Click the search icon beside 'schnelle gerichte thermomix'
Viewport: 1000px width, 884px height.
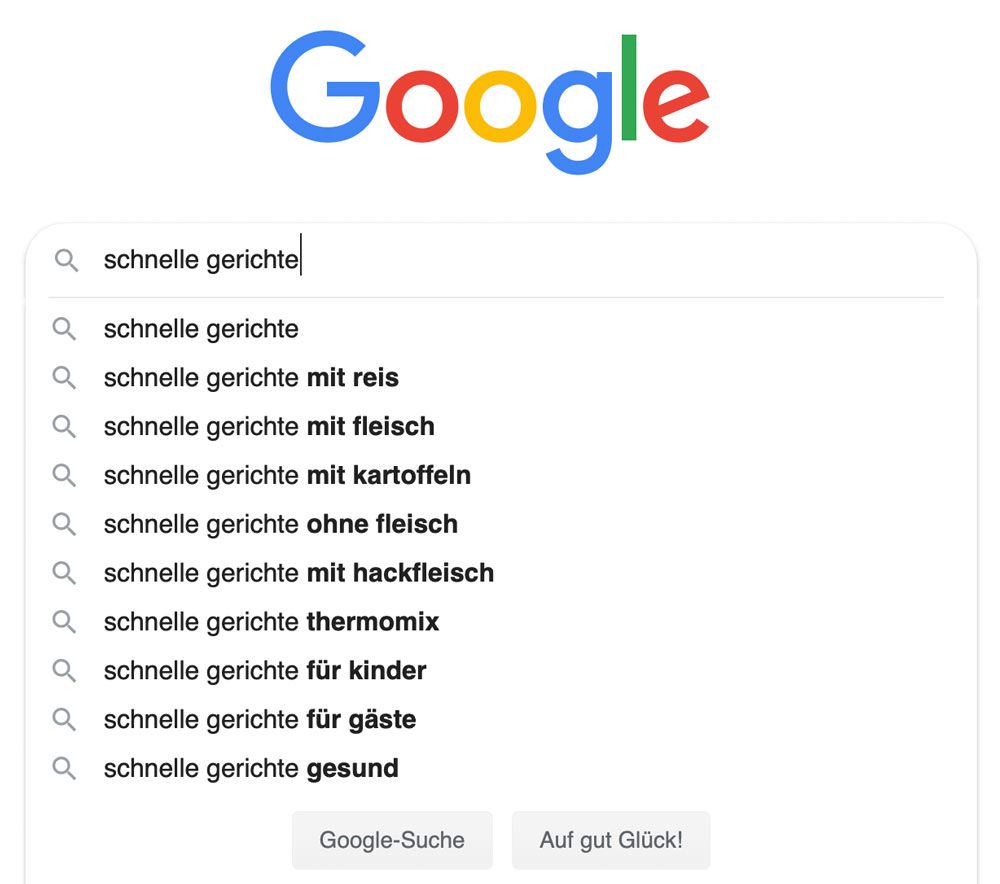click(65, 622)
